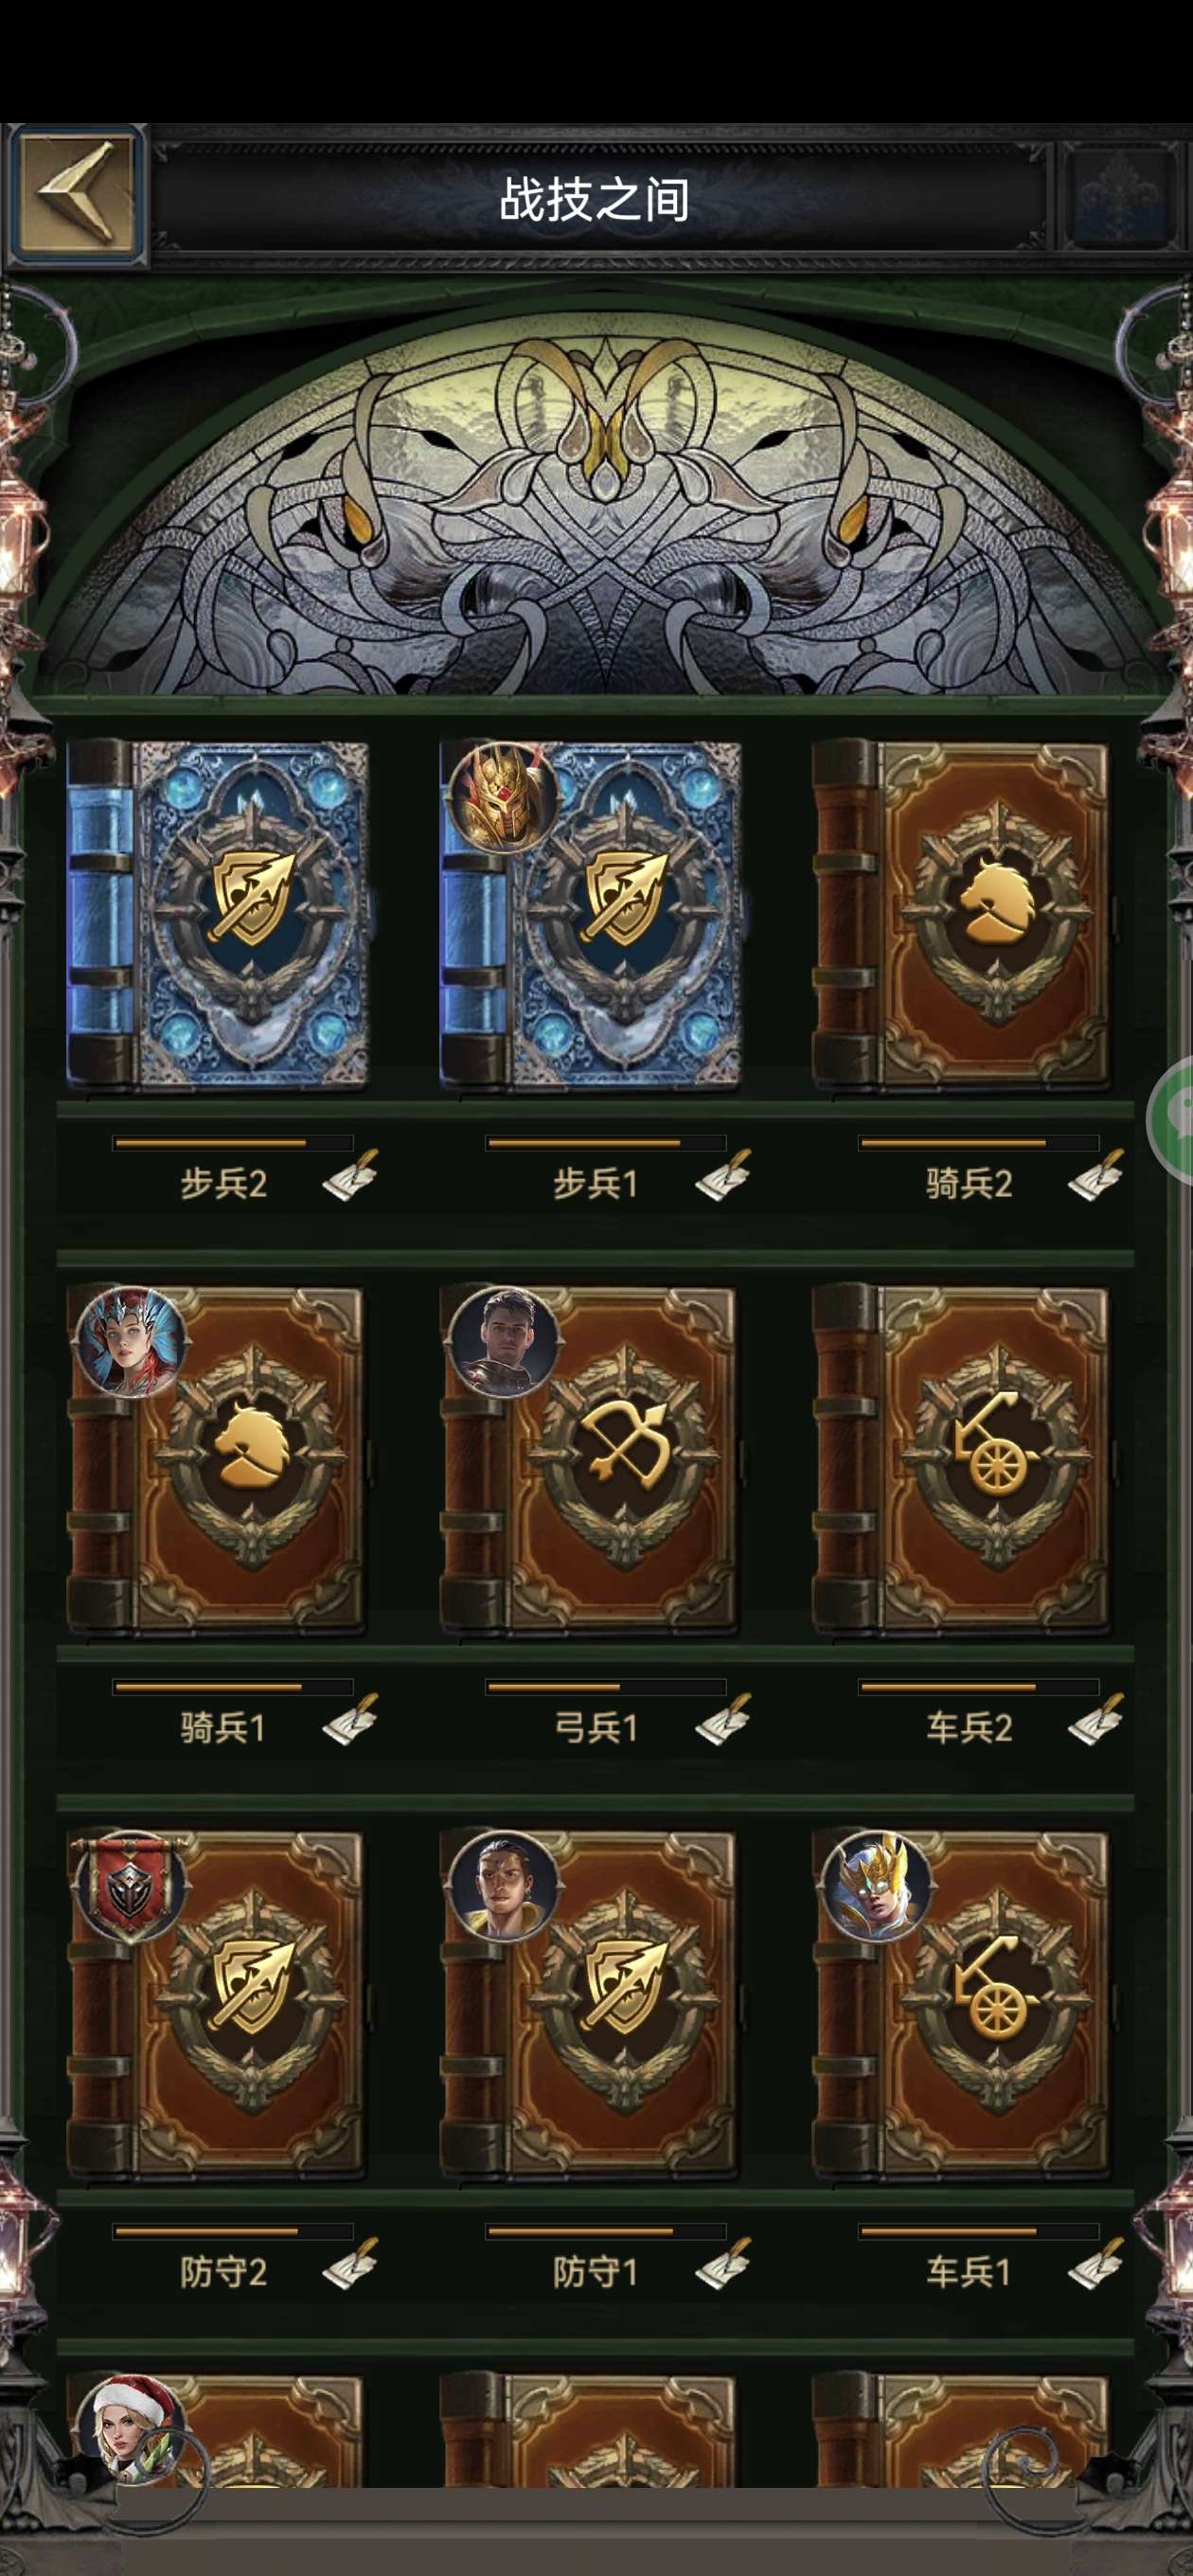The image size is (1193, 2576).
Task: Tap the red banner shield badge on 防守2
Action: [x=129, y=1887]
